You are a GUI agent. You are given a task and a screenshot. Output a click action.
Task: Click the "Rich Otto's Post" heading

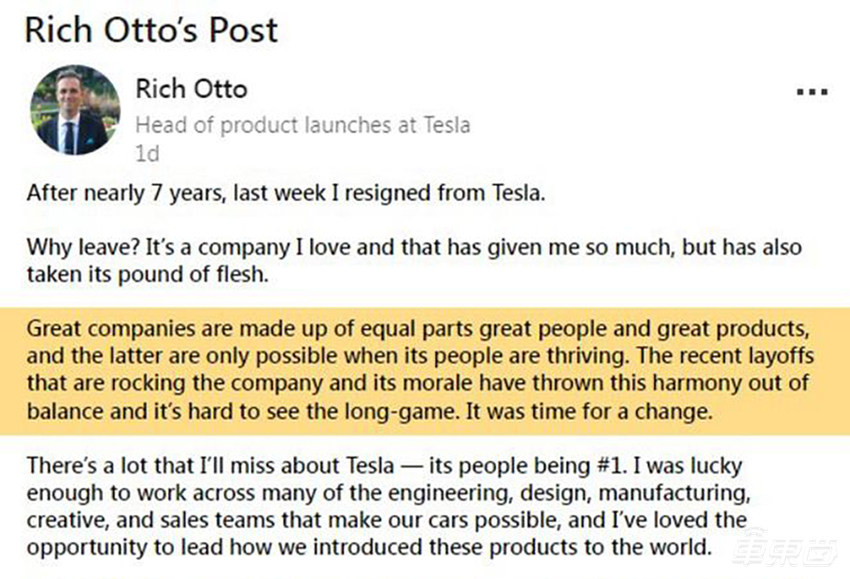point(151,30)
